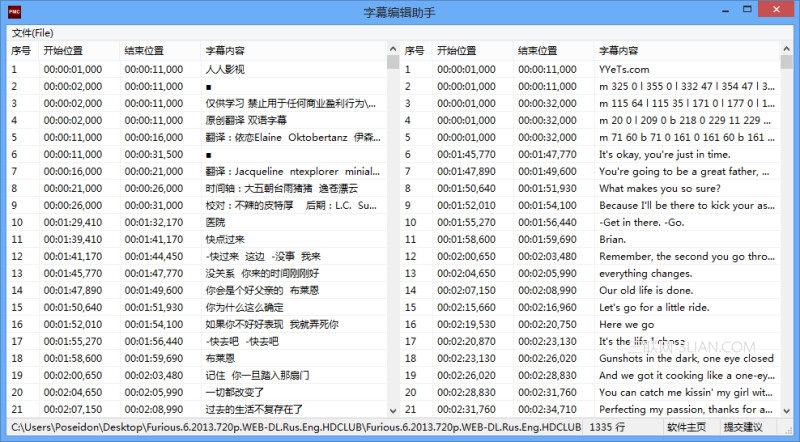Select the English row Brian.
The width and height of the screenshot is (800, 442).
[590, 239]
